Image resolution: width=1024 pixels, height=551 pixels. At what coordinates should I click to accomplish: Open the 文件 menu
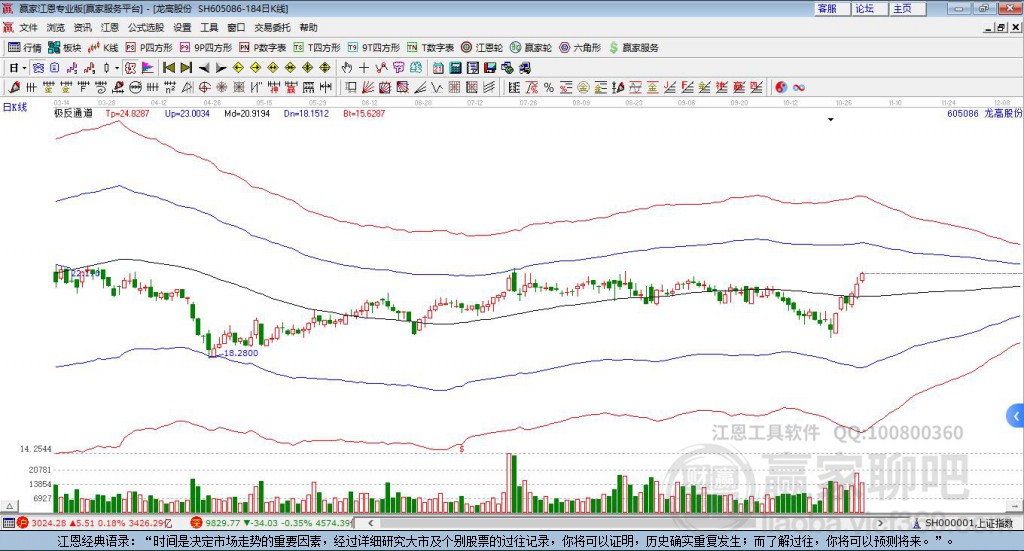[x=28, y=27]
